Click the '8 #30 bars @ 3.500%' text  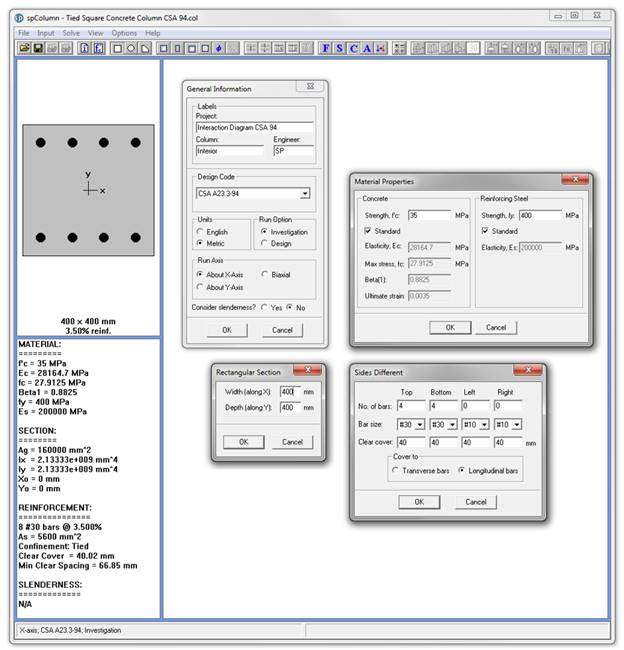click(x=60, y=527)
